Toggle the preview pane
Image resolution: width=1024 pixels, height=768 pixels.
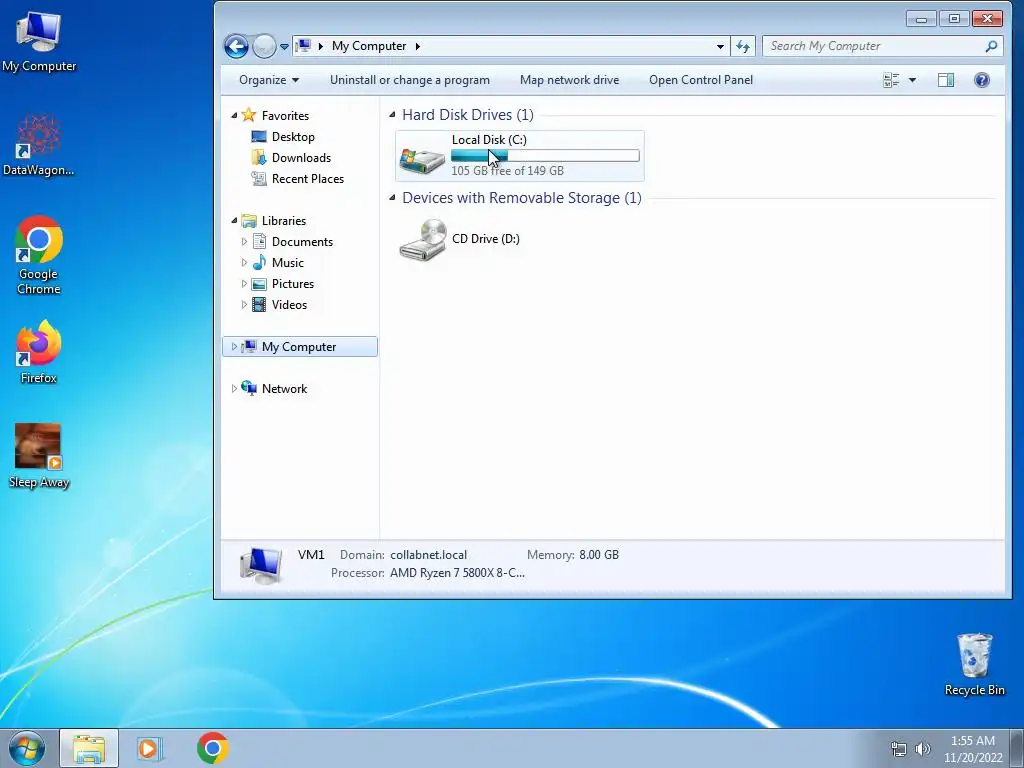[x=946, y=80]
